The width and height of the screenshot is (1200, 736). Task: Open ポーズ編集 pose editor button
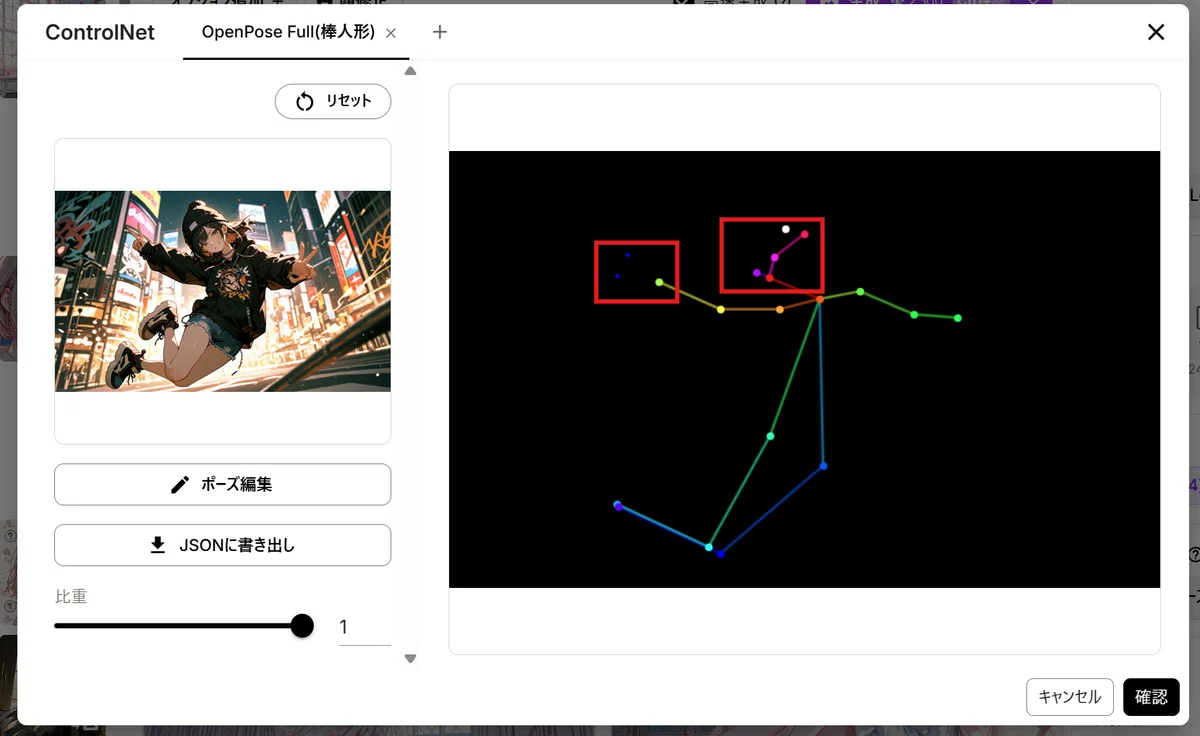pyautogui.click(x=222, y=485)
